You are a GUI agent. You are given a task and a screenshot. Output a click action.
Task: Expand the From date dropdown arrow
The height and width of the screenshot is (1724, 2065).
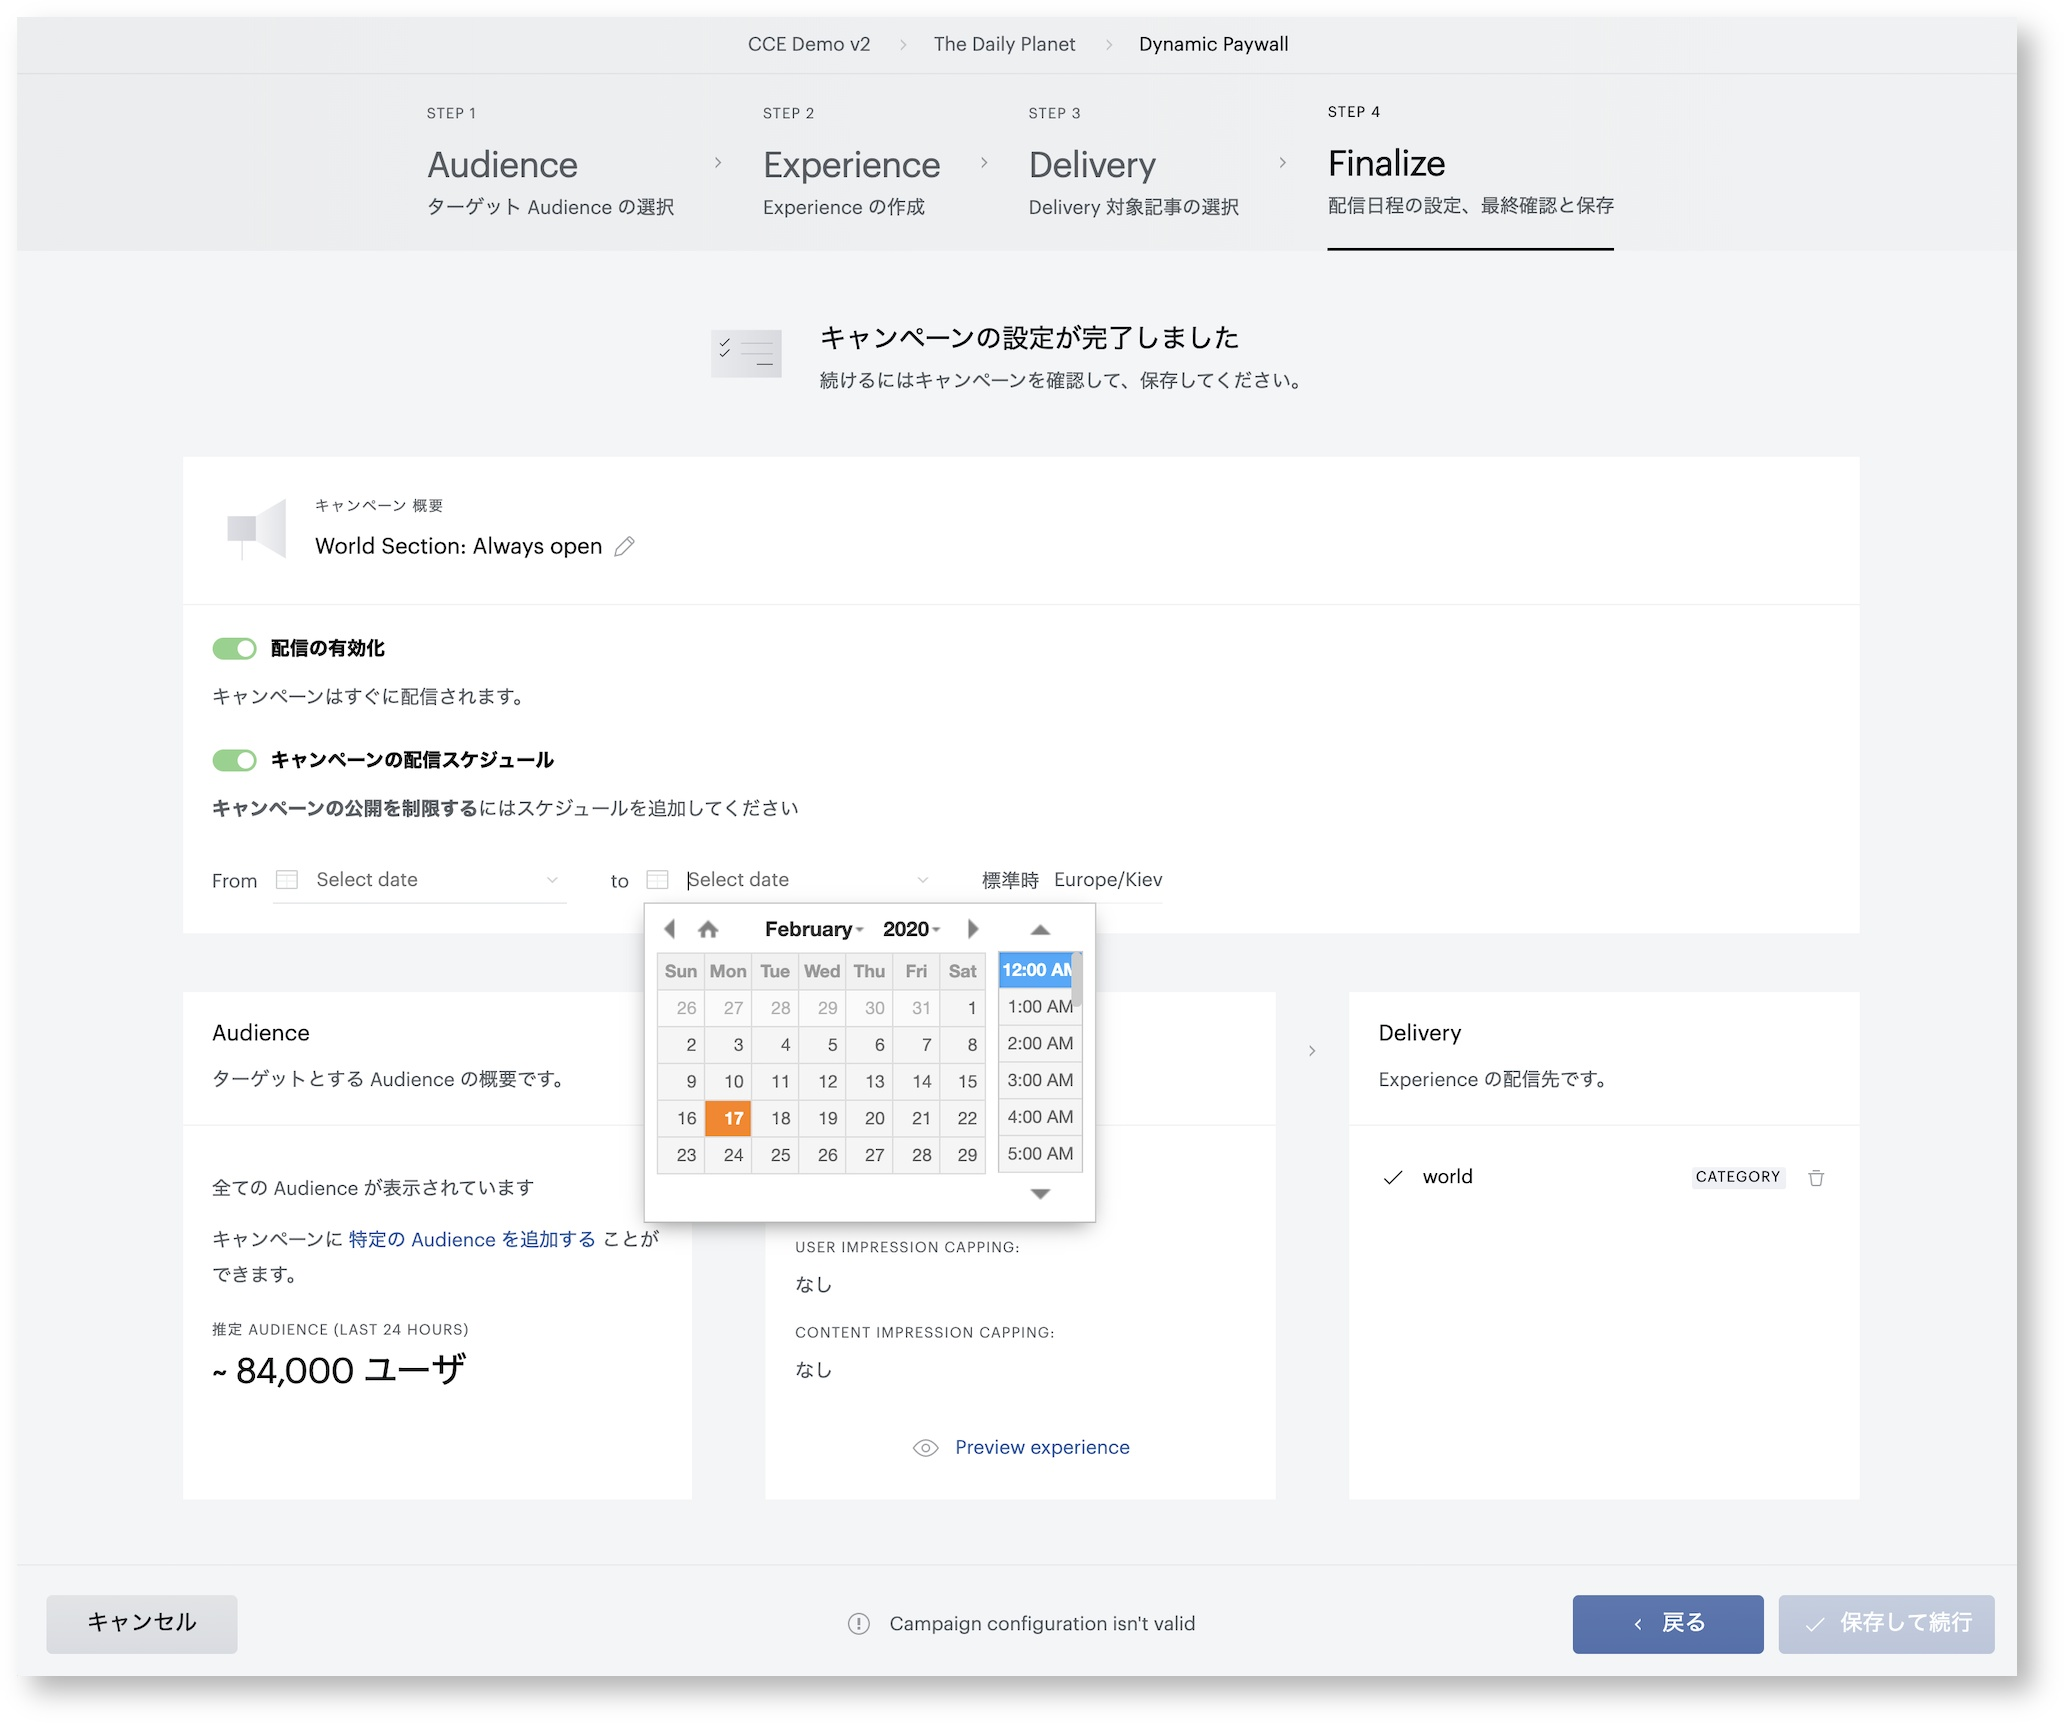(552, 880)
